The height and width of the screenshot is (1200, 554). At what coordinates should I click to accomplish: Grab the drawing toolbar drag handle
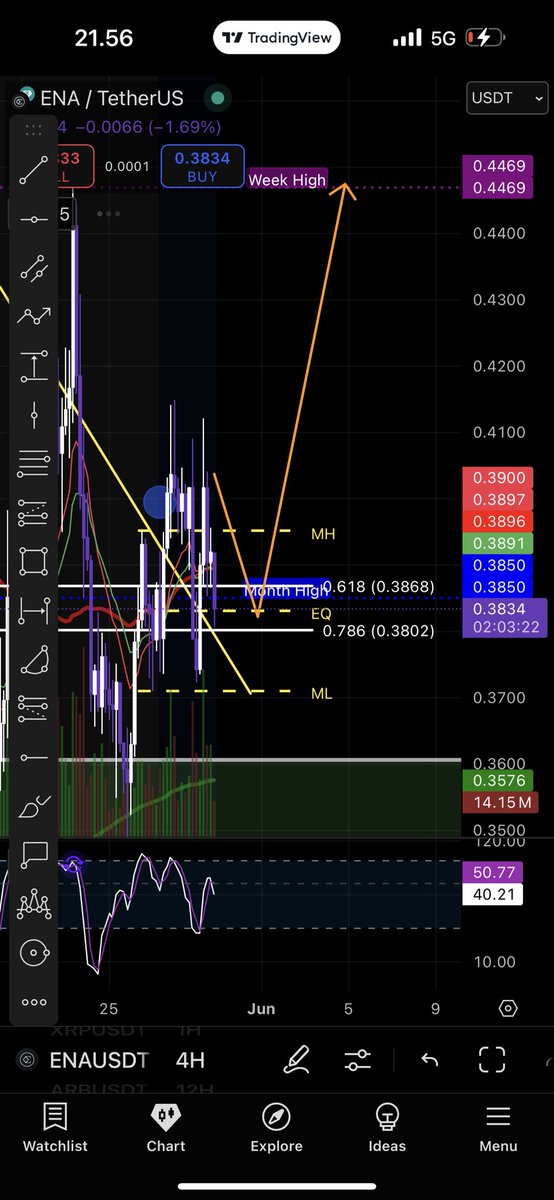click(34, 129)
